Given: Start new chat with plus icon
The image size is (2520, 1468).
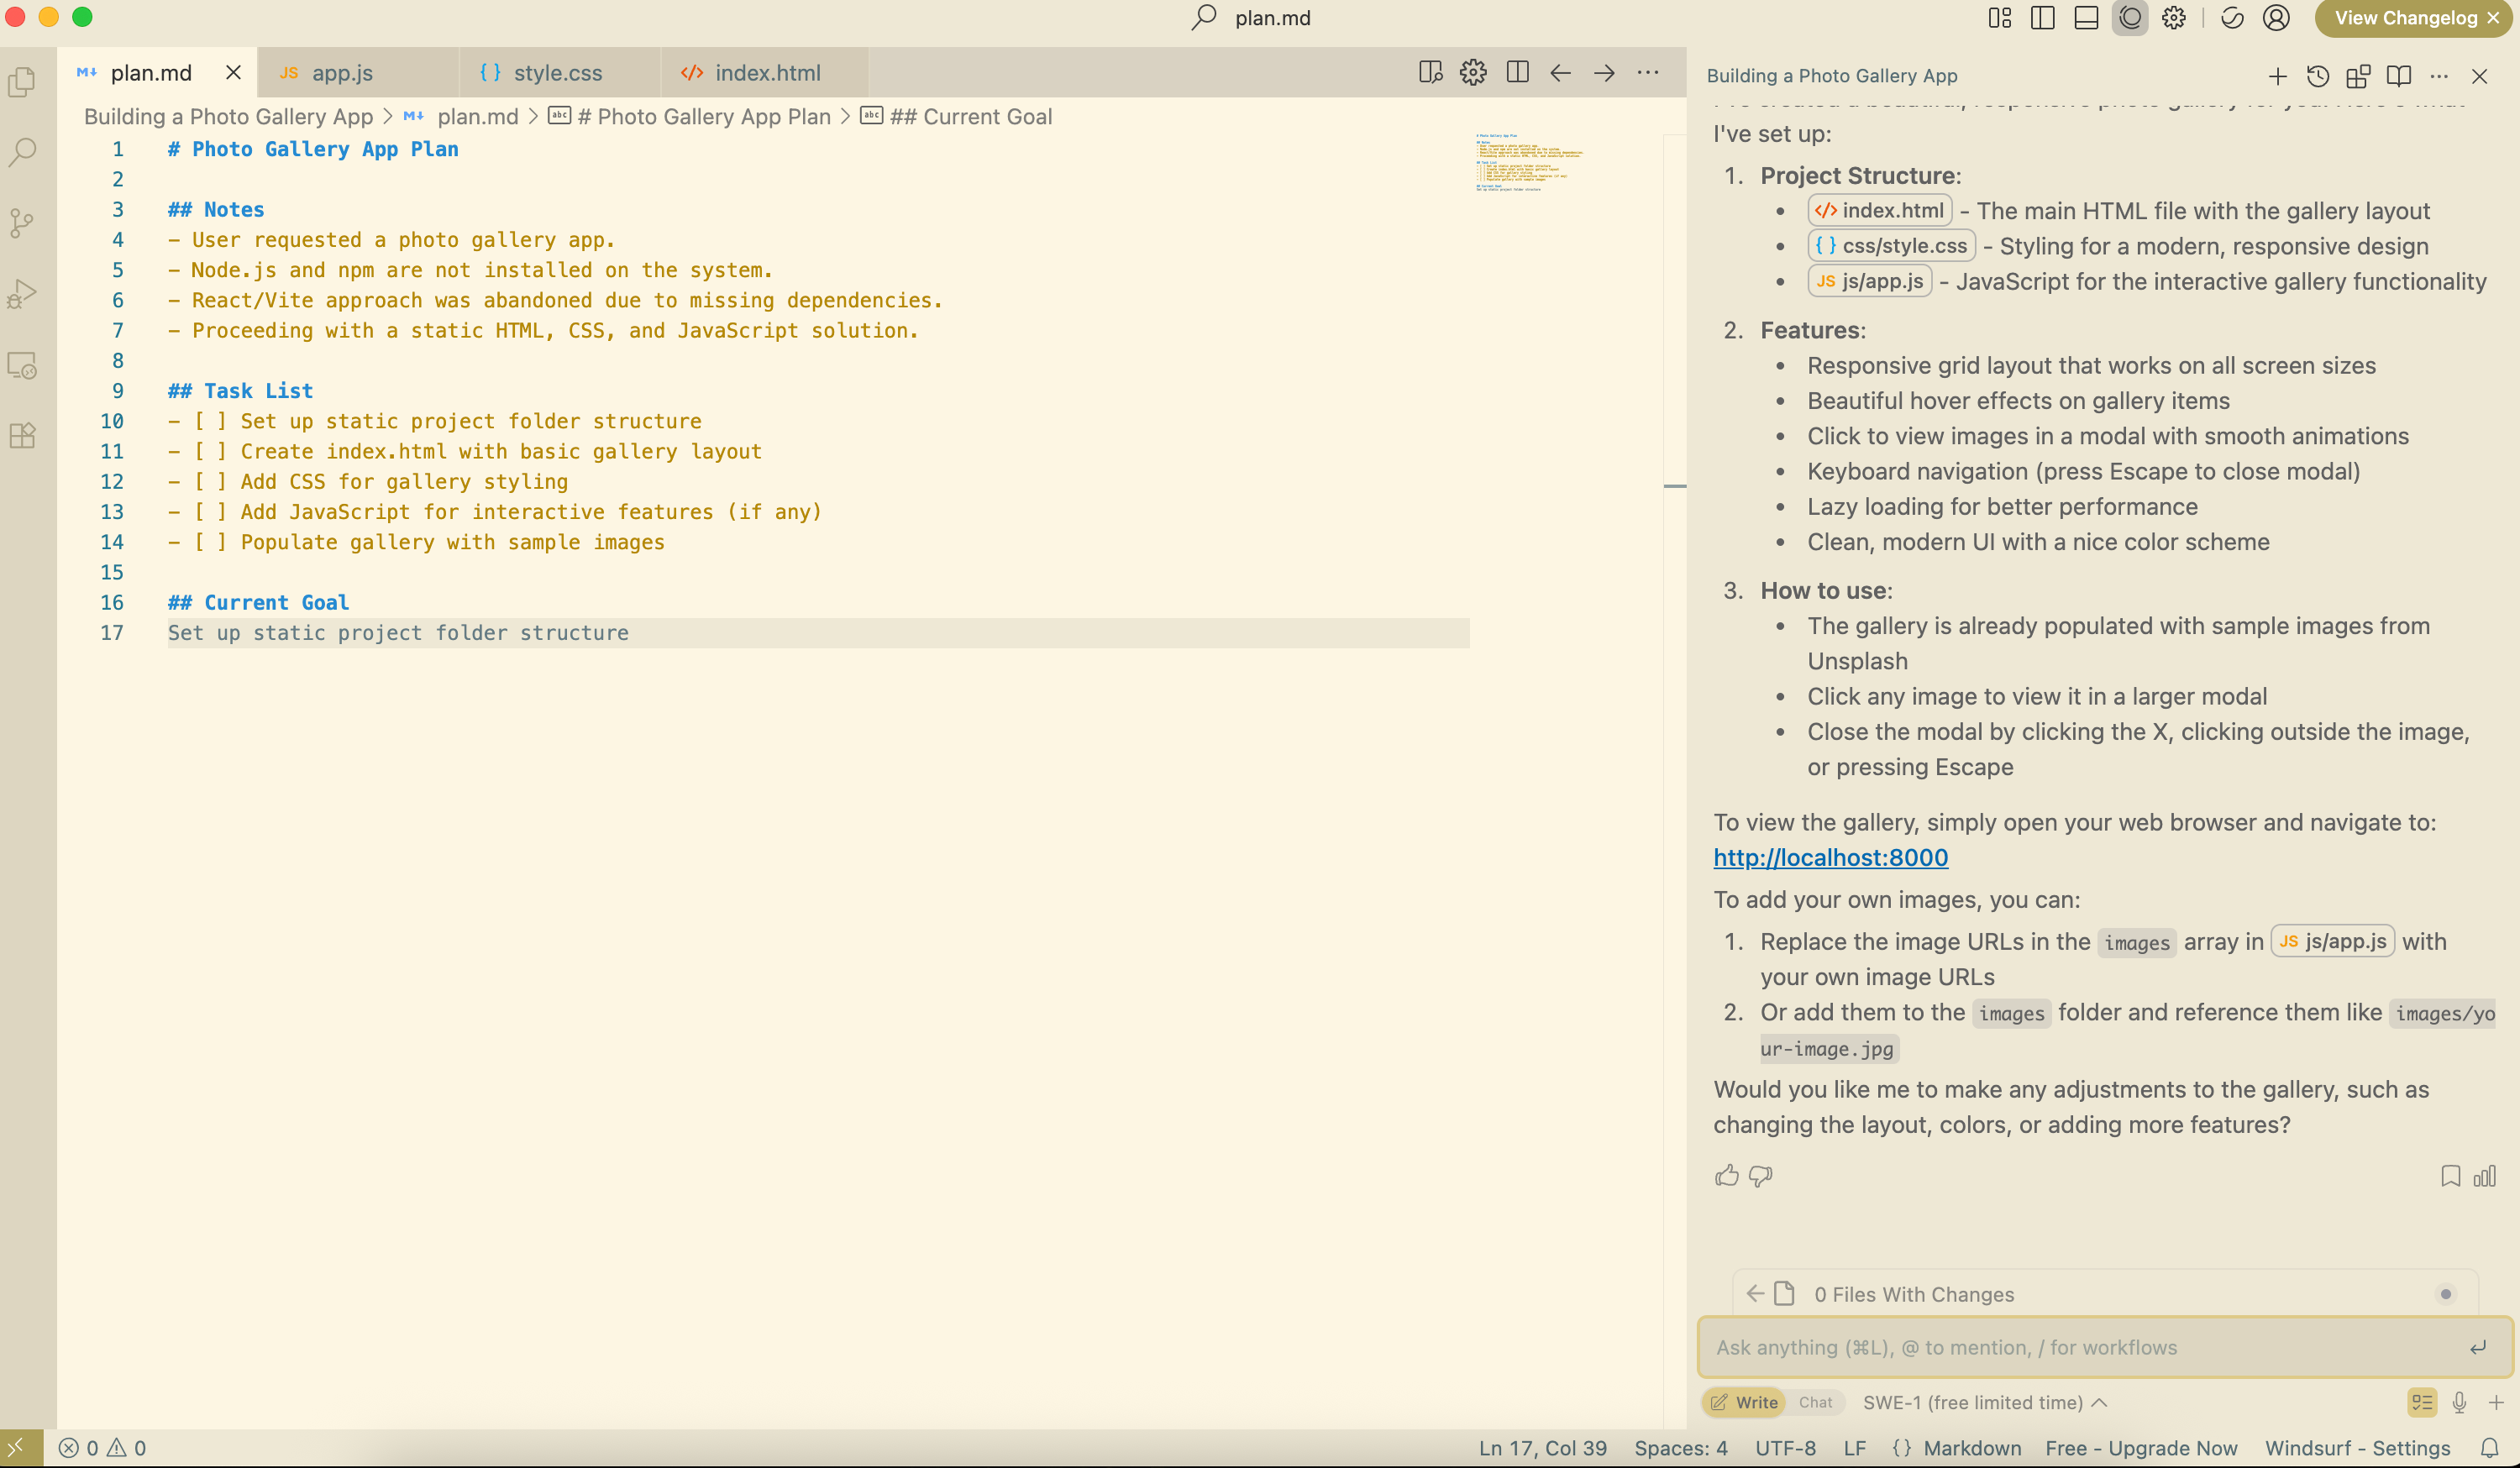Looking at the screenshot, I should coord(2277,76).
